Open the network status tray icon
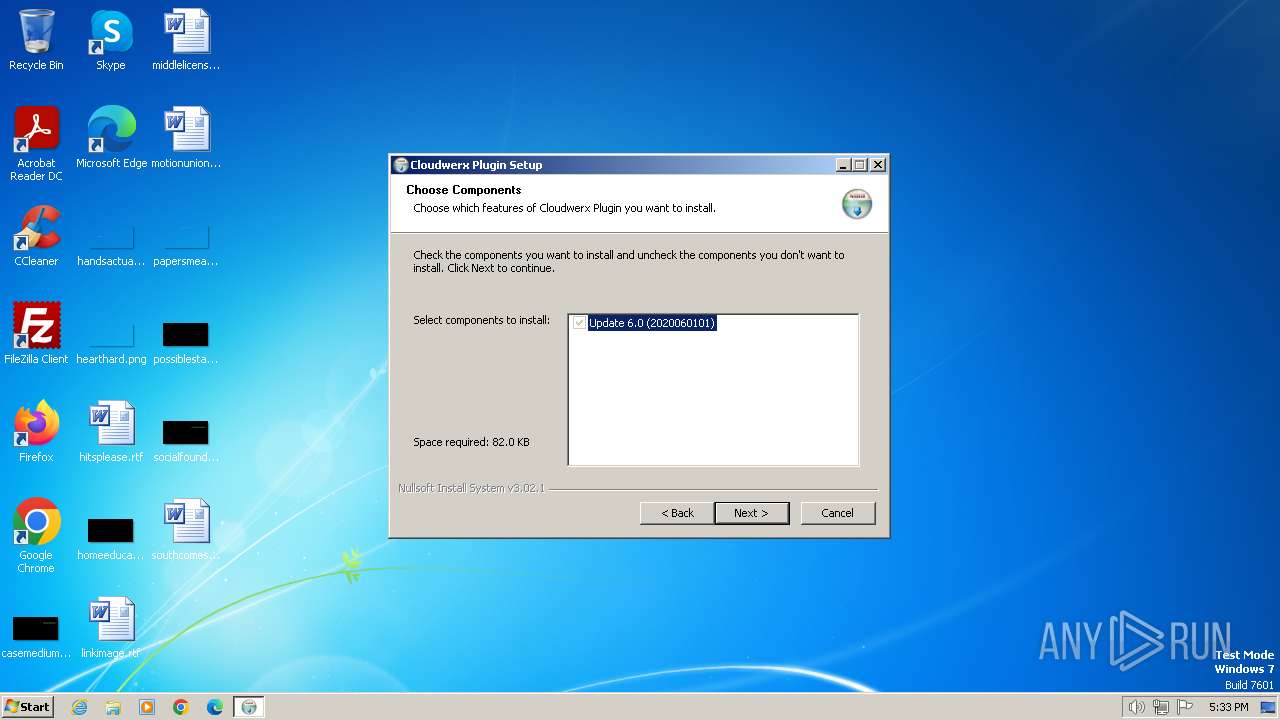The width and height of the screenshot is (1280, 720). (x=1161, y=707)
